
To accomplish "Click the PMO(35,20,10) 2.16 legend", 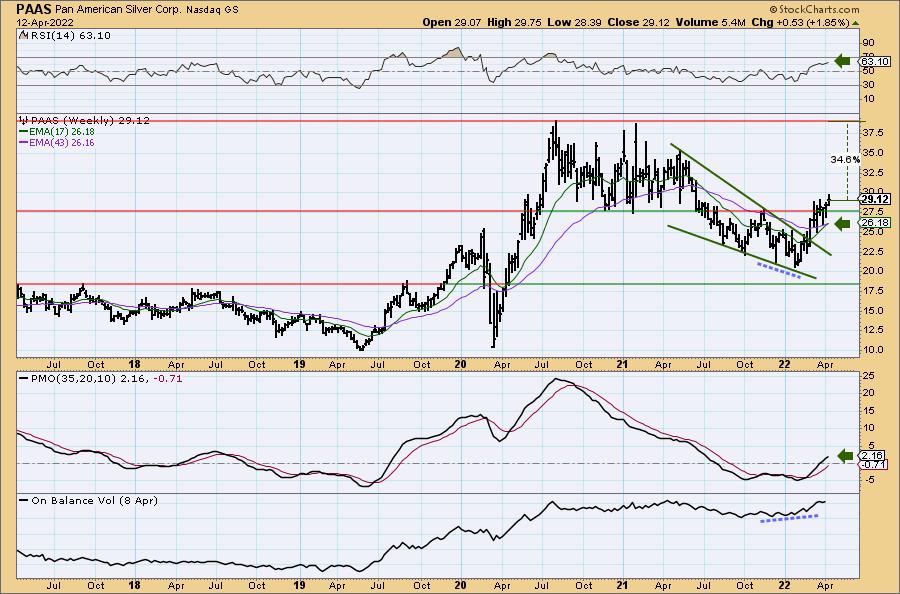I will [83, 379].
